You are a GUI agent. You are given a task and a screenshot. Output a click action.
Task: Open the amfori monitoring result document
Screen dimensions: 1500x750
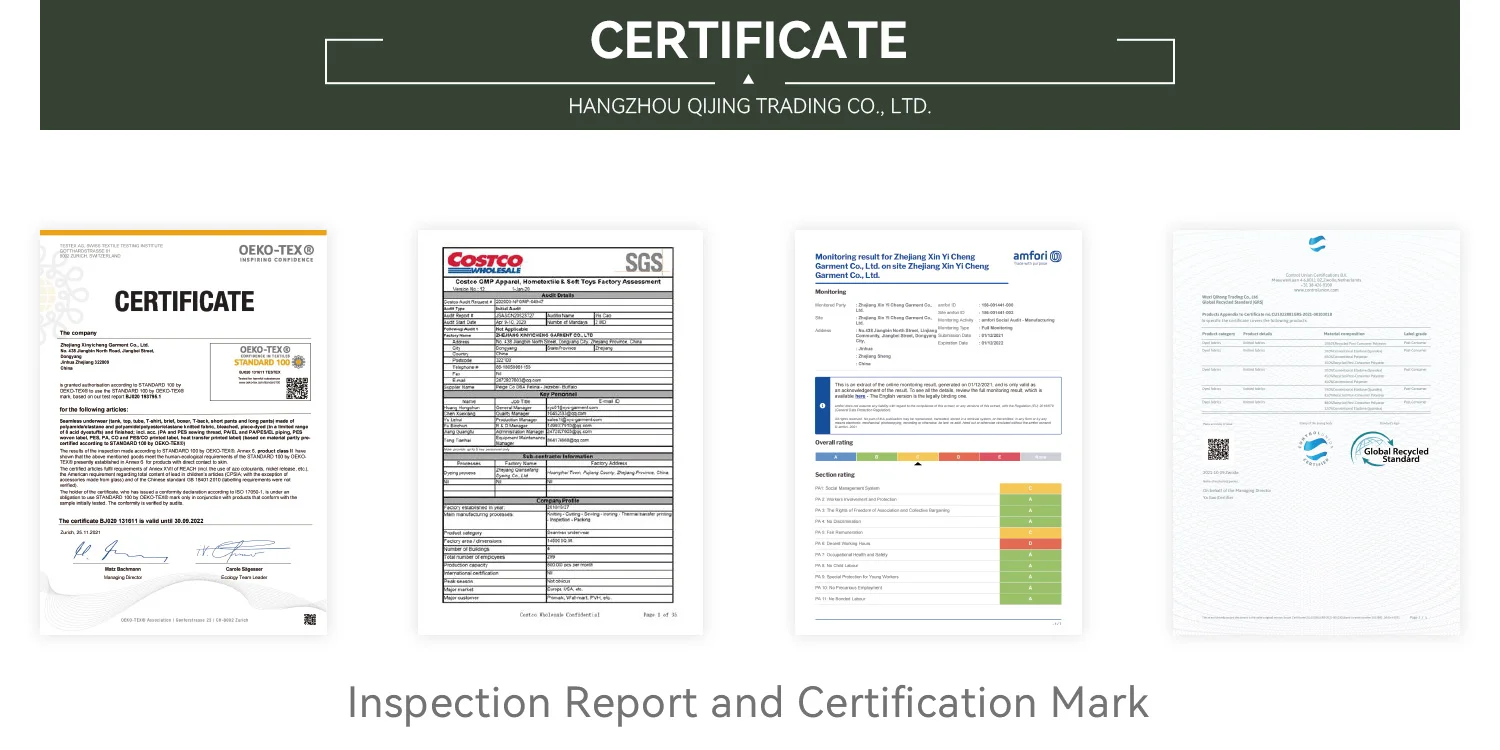coord(938,431)
